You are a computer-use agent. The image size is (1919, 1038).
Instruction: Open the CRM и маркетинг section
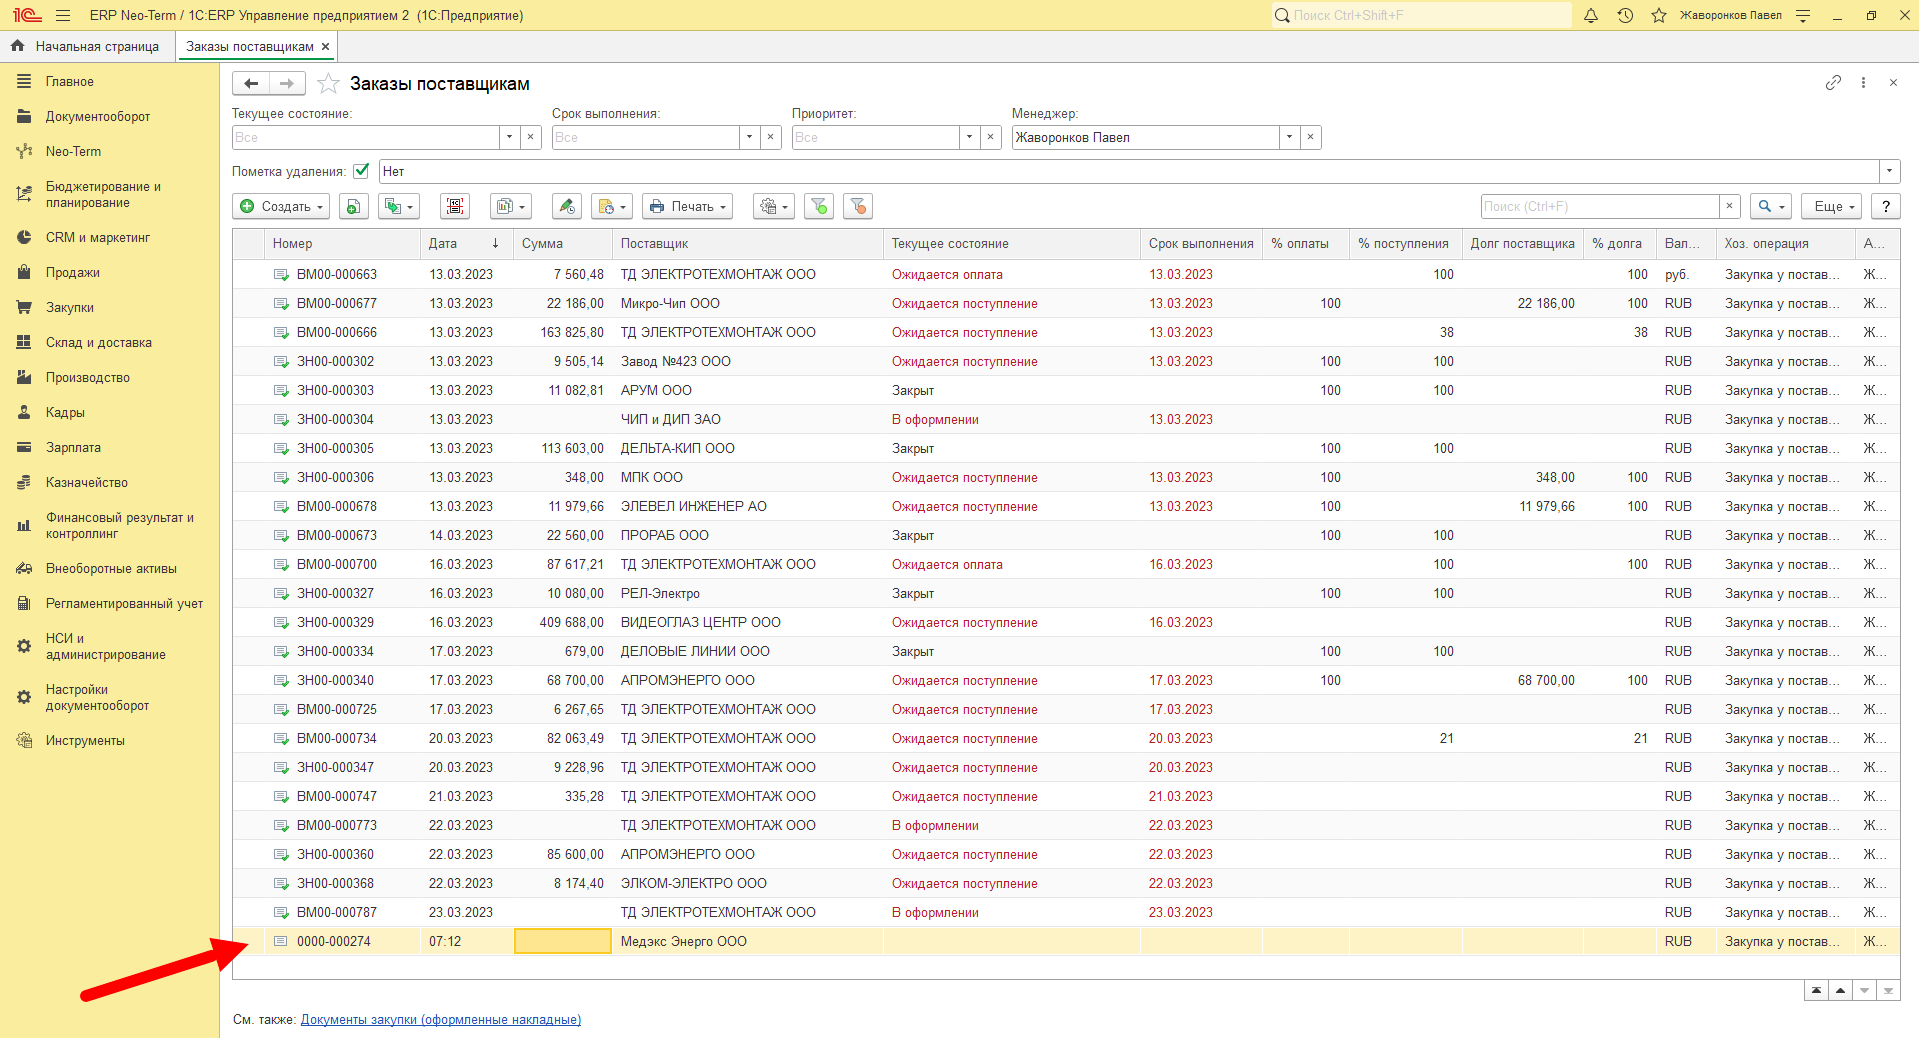coord(97,237)
